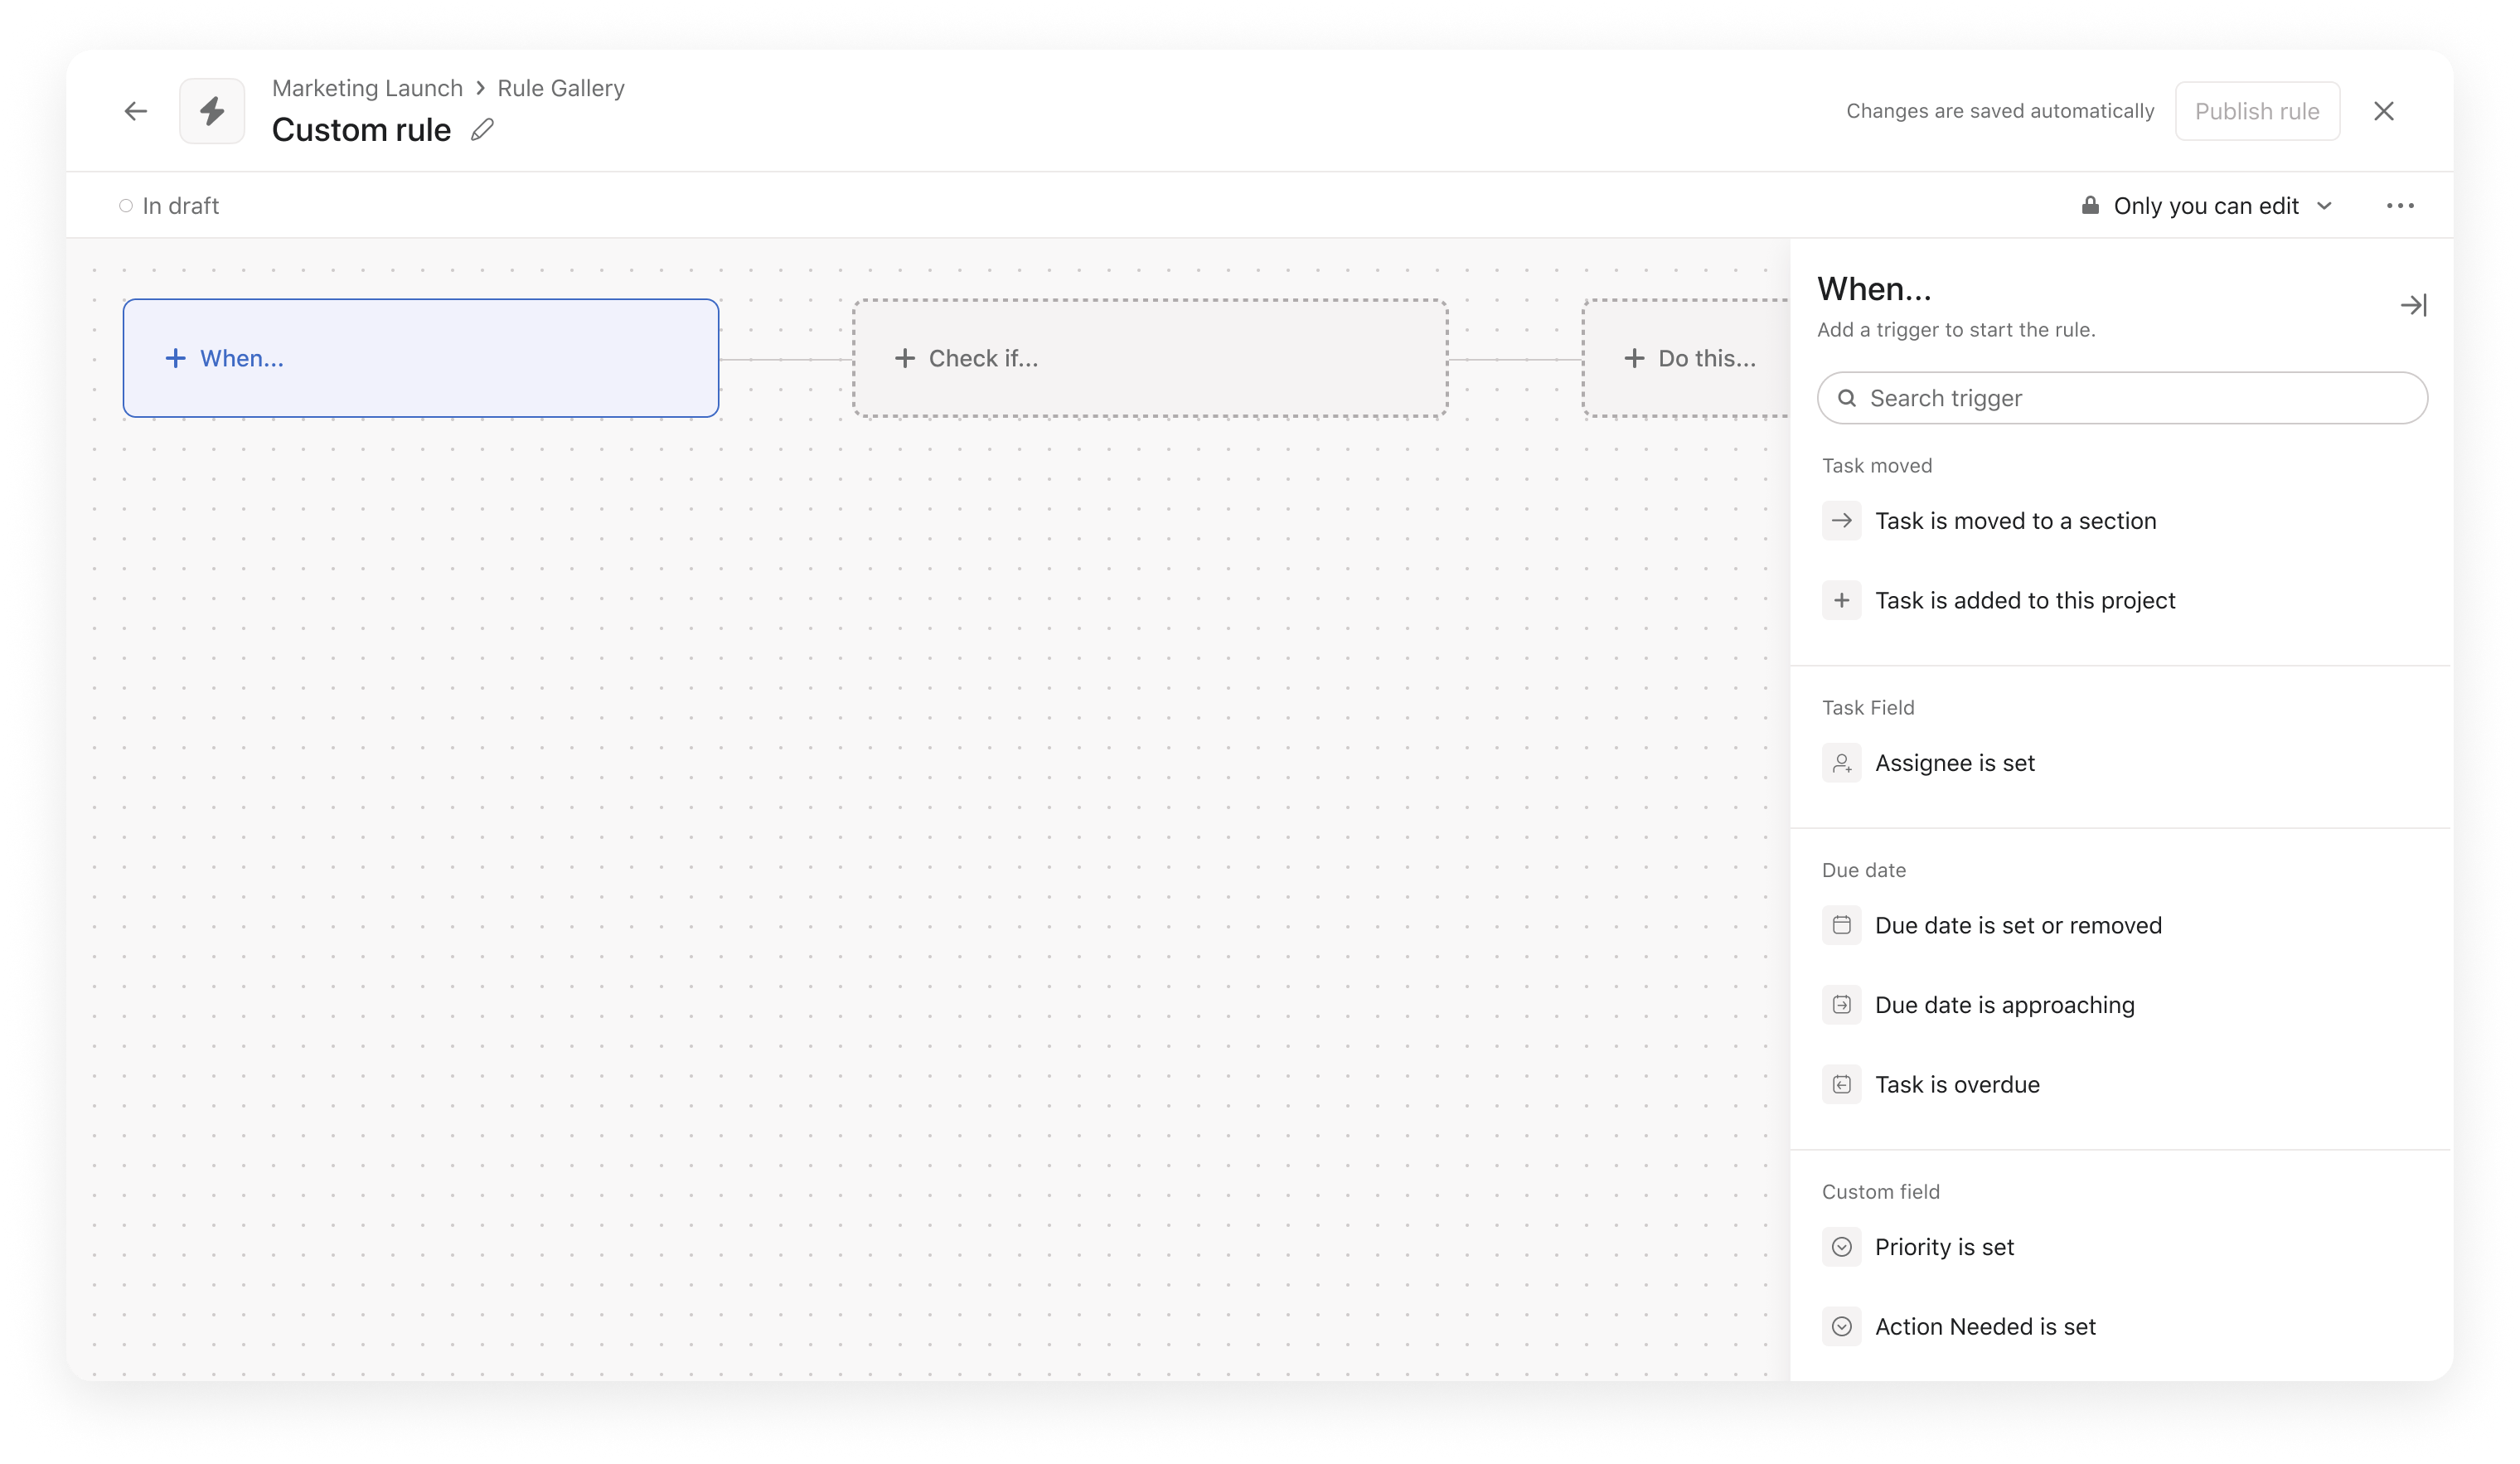Image resolution: width=2520 pixels, height=1464 pixels.
Task: Click the pencil edit icon next to Custom rule
Action: click(x=484, y=129)
